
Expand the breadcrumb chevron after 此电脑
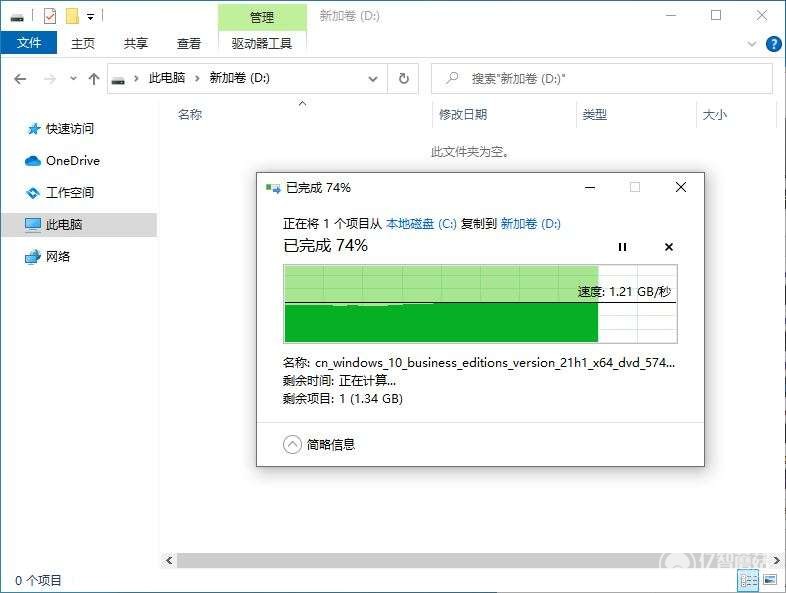pos(197,78)
